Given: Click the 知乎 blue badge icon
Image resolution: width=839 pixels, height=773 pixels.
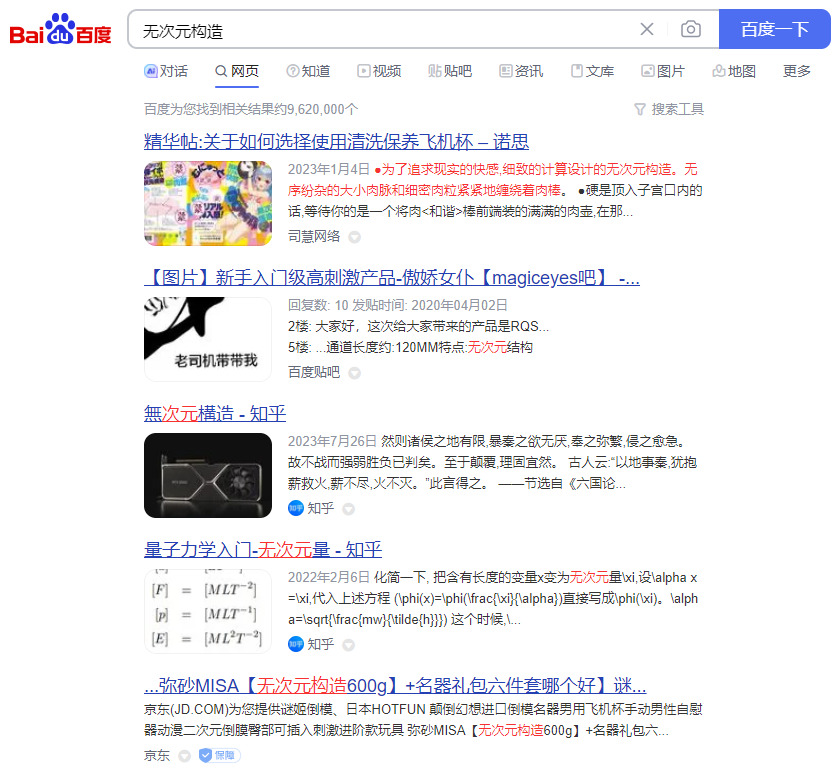Looking at the screenshot, I should 294,508.
